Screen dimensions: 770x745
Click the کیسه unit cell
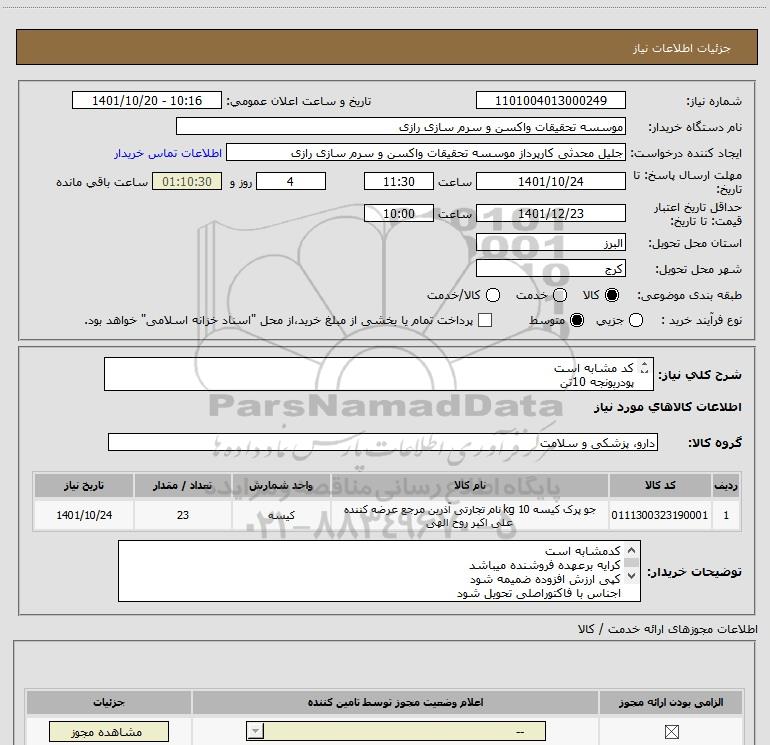[281, 515]
